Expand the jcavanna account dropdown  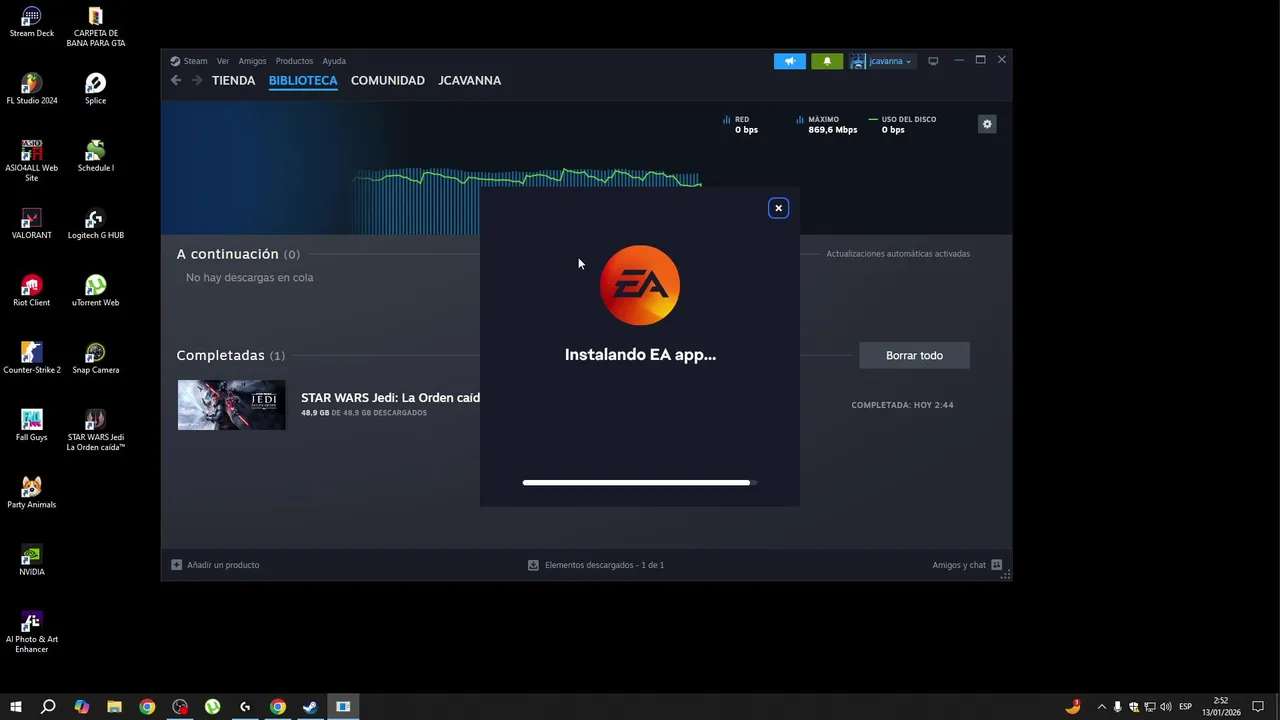[x=882, y=61]
